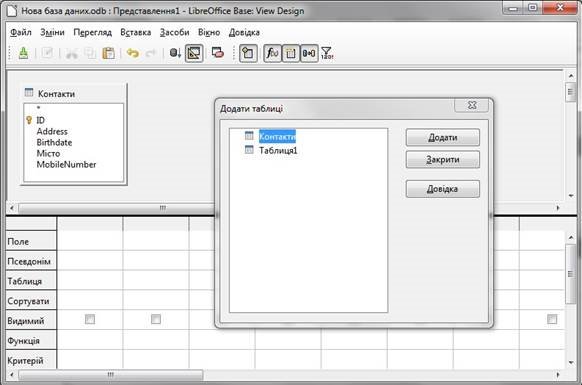This screenshot has width=582, height=385.
Task: Toggle the Design View icon
Action: [194, 53]
